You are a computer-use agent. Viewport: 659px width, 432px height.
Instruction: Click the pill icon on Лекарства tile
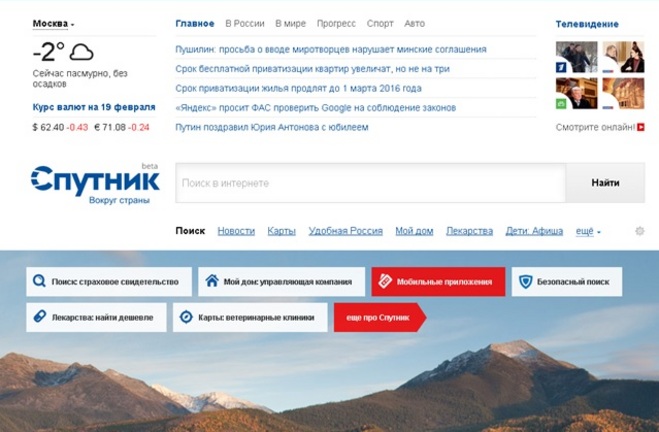[x=40, y=316]
